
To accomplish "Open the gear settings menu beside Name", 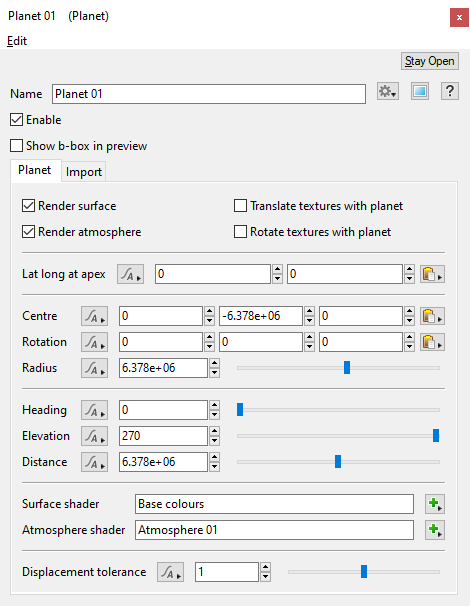I will coord(388,92).
